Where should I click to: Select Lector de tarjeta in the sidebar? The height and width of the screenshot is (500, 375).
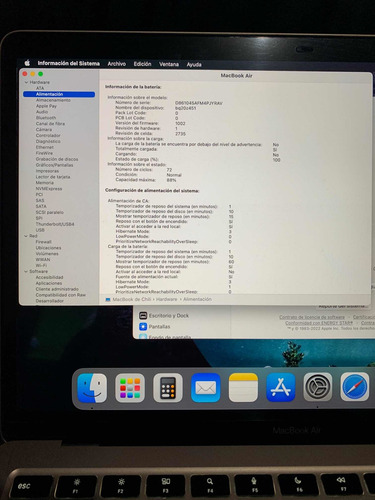tap(53, 177)
